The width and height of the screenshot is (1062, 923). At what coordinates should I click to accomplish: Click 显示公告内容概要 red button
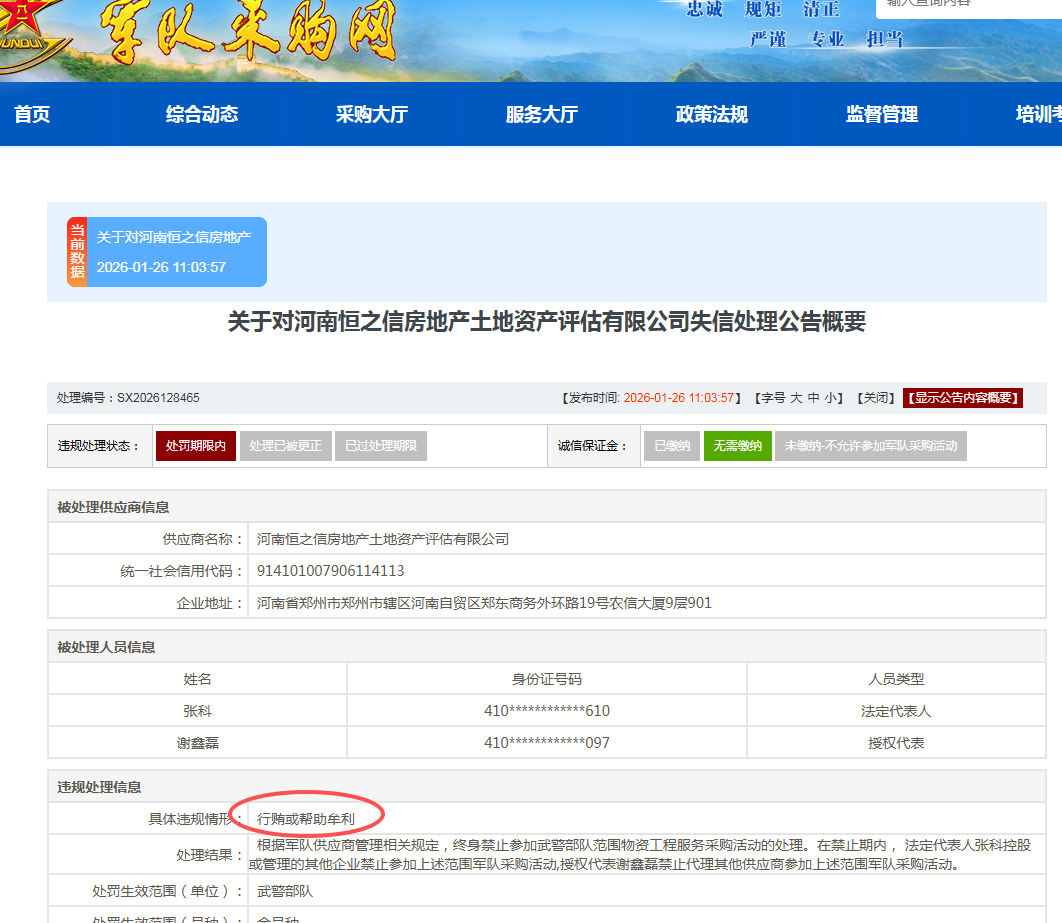pos(962,398)
